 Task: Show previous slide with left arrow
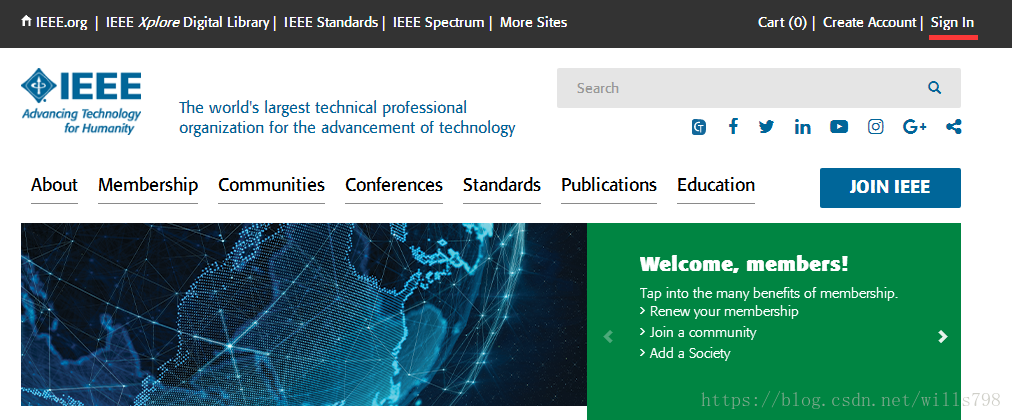coord(608,336)
